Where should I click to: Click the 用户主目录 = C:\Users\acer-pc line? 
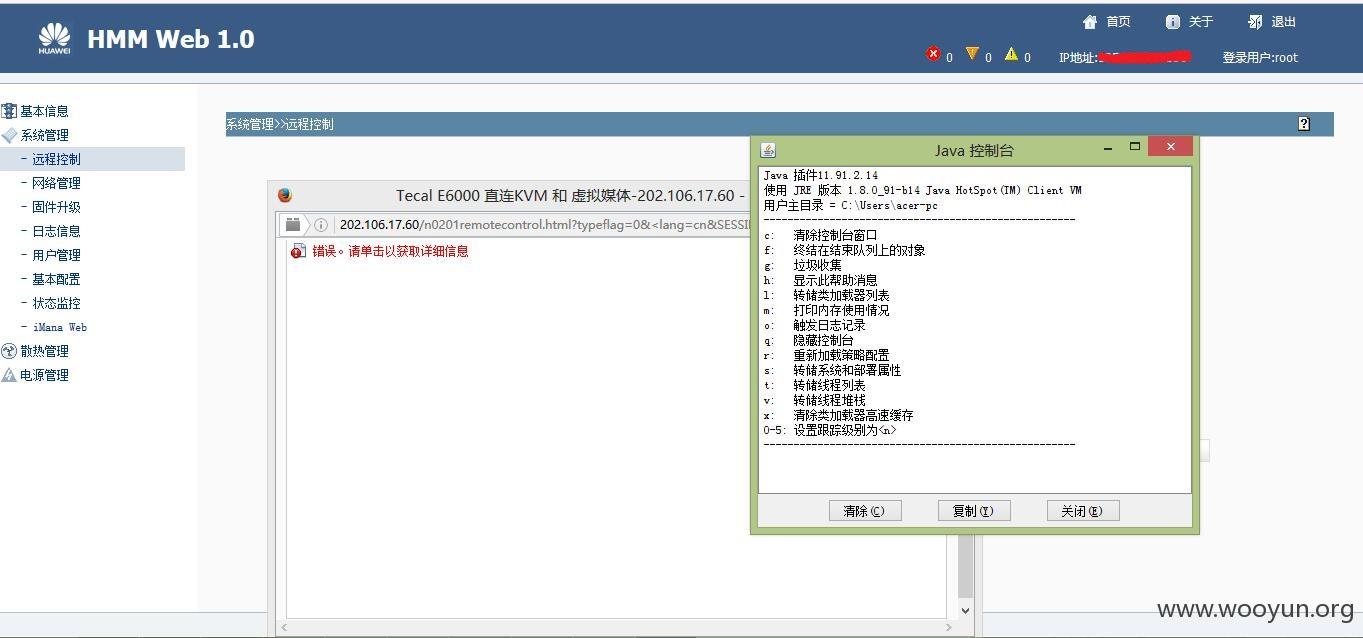[x=851, y=205]
